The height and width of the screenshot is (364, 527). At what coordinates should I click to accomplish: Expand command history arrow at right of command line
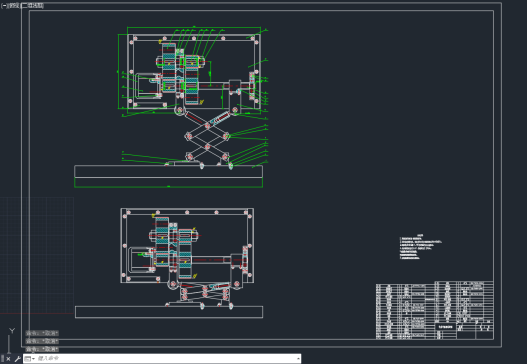[x=298, y=359]
